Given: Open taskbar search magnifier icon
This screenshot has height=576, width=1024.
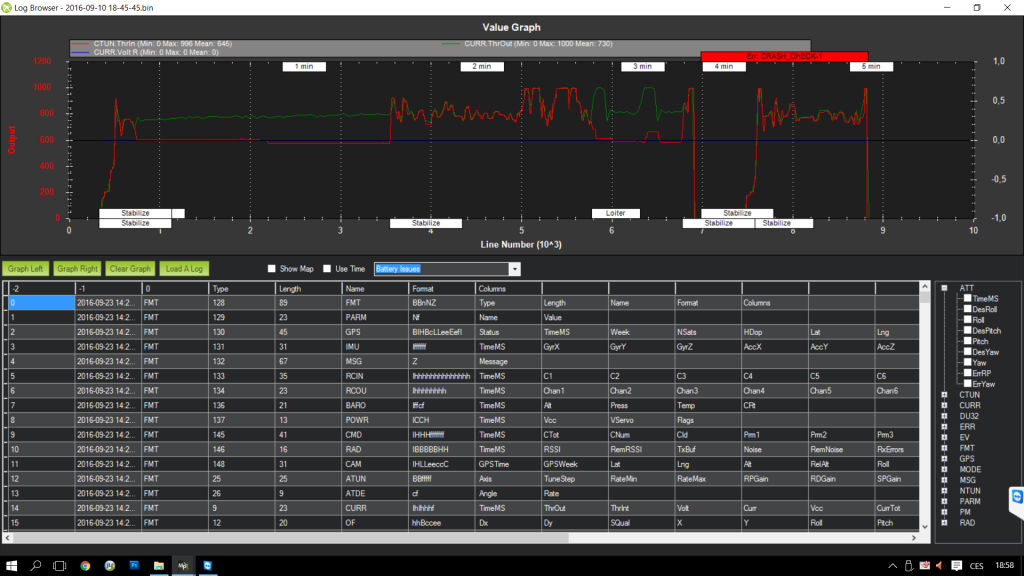Looking at the screenshot, I should pos(36,566).
